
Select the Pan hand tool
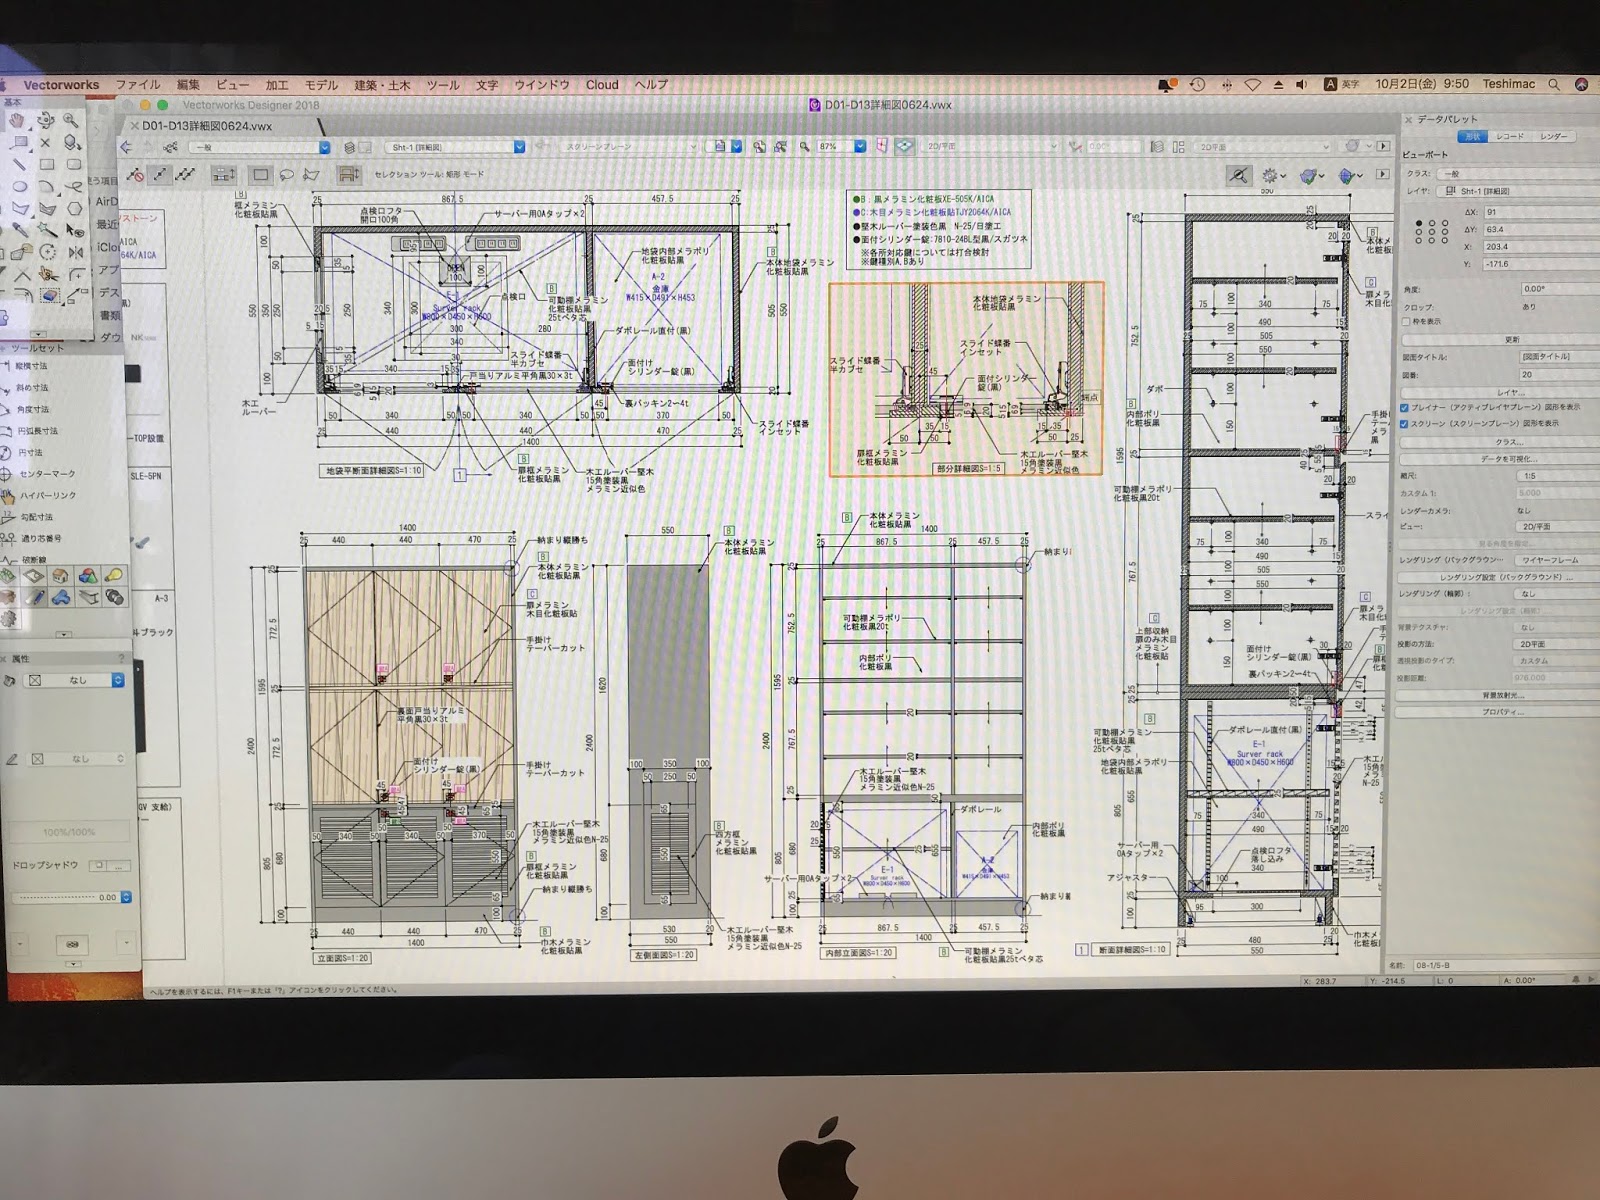(16, 120)
